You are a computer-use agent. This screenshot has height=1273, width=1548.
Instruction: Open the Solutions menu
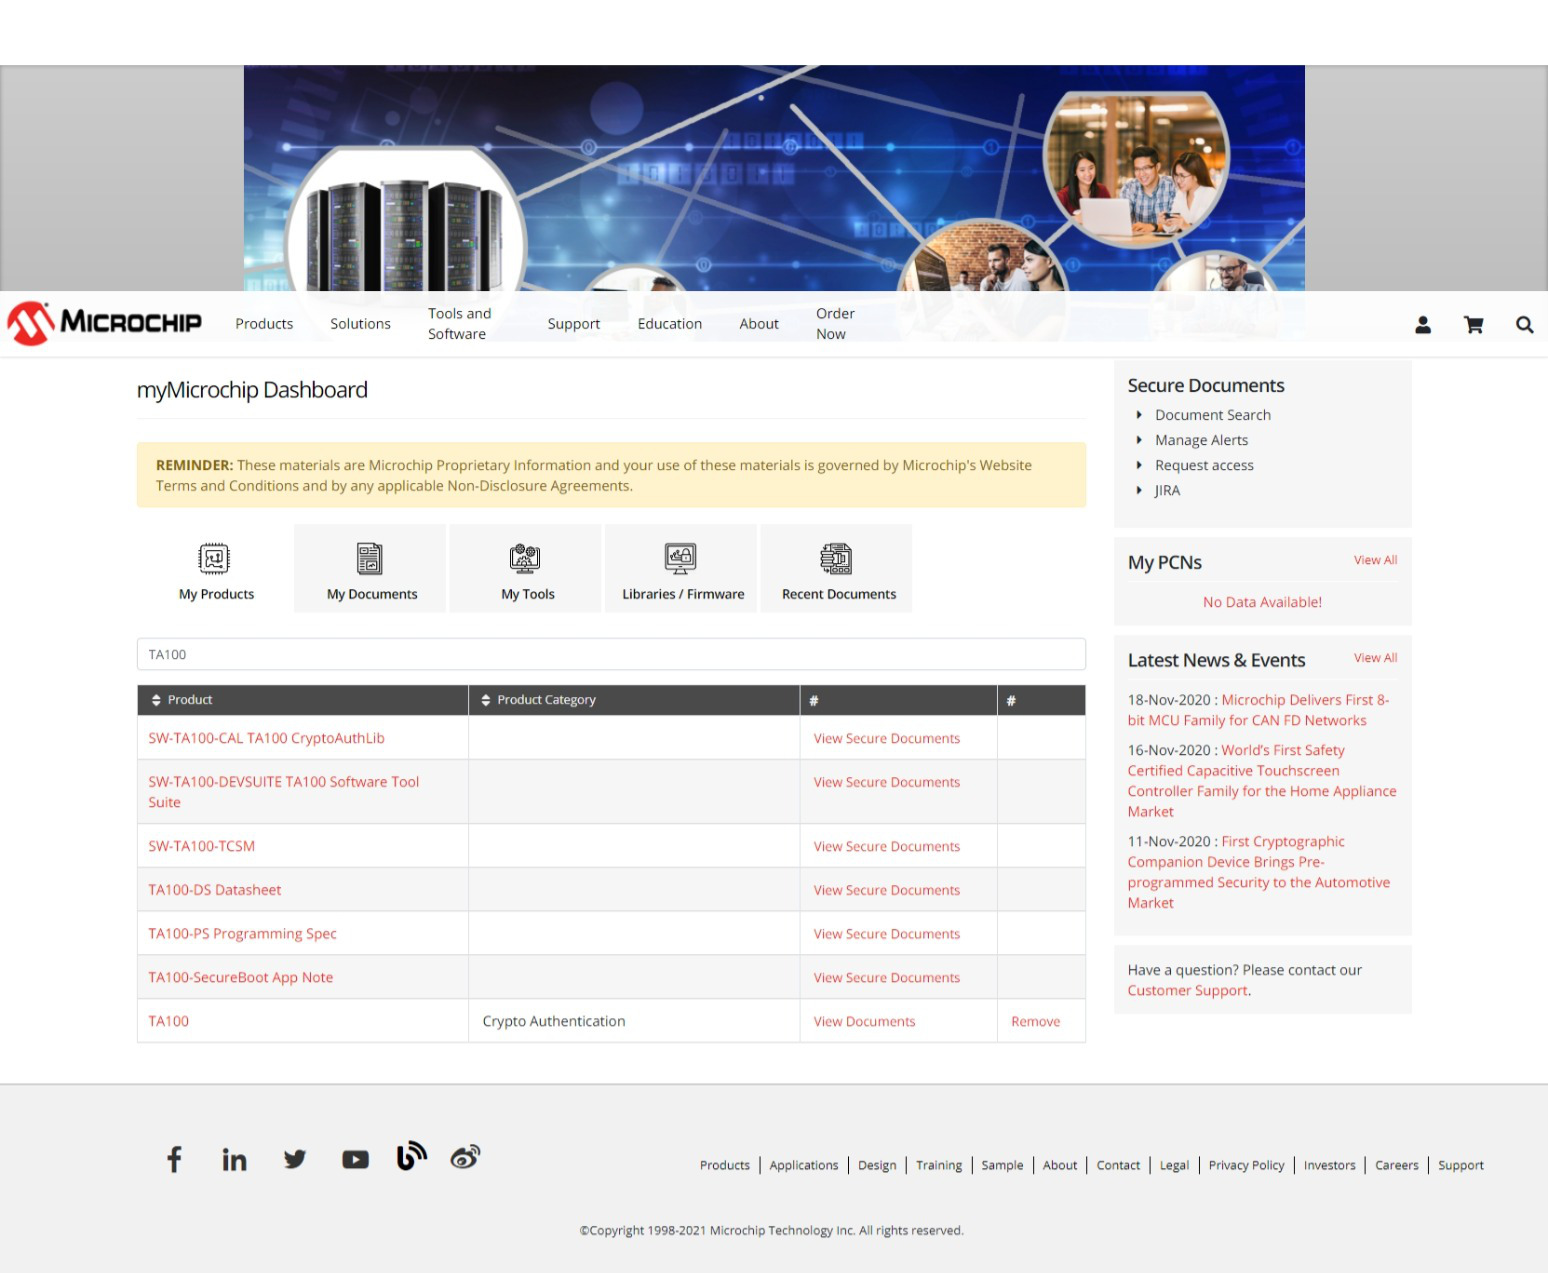click(360, 324)
